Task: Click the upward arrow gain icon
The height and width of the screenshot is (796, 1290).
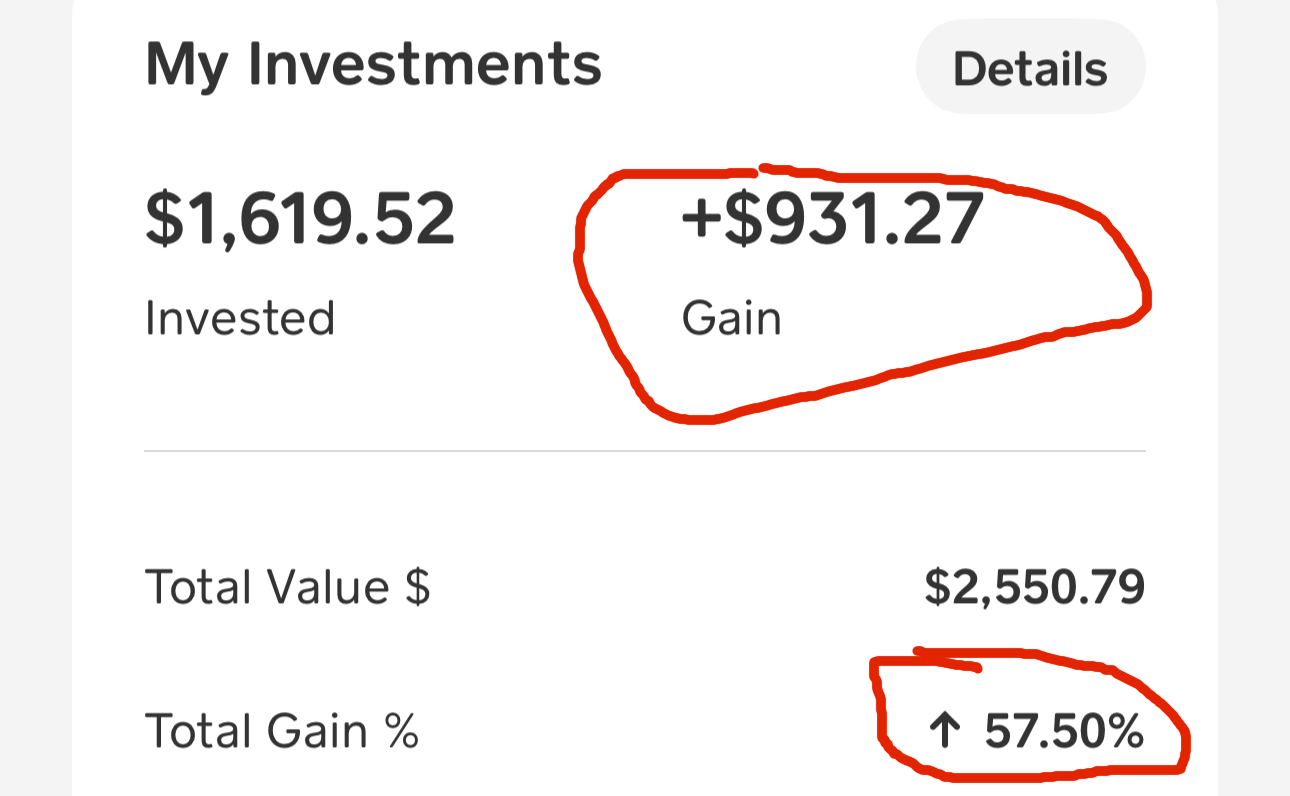Action: [942, 732]
